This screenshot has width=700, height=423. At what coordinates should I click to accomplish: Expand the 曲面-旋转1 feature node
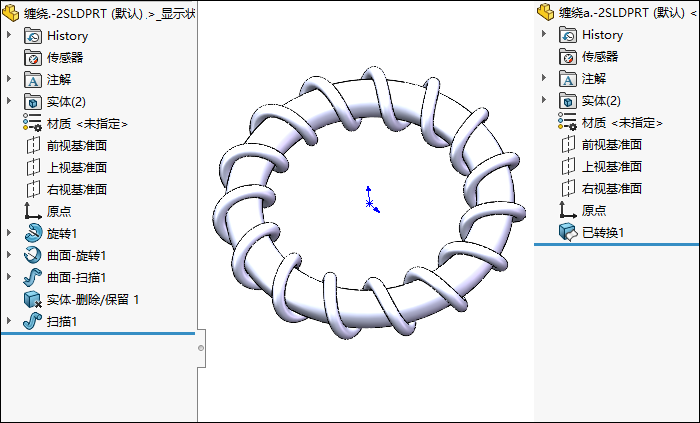tap(8, 254)
